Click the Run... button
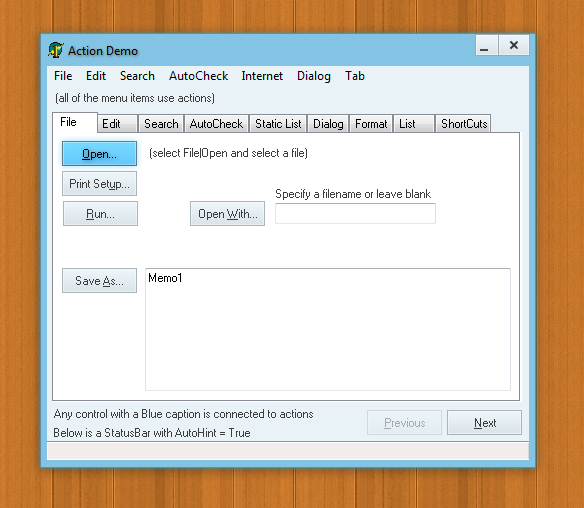 [100, 214]
